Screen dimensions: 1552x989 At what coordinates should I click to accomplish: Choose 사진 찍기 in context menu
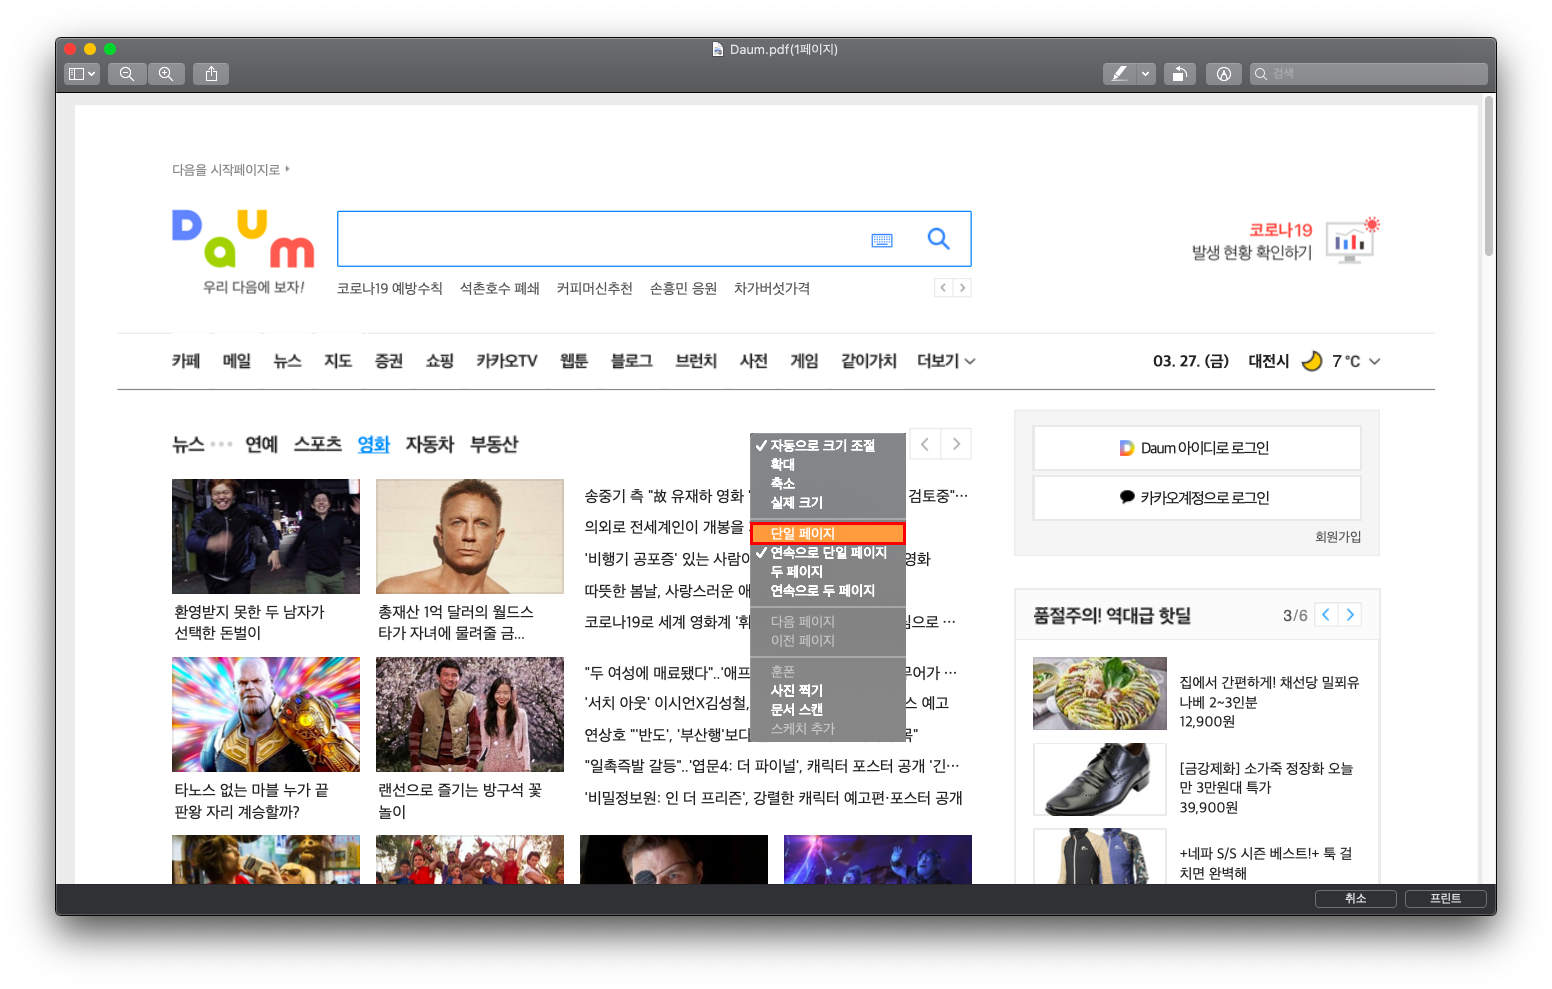pos(828,691)
